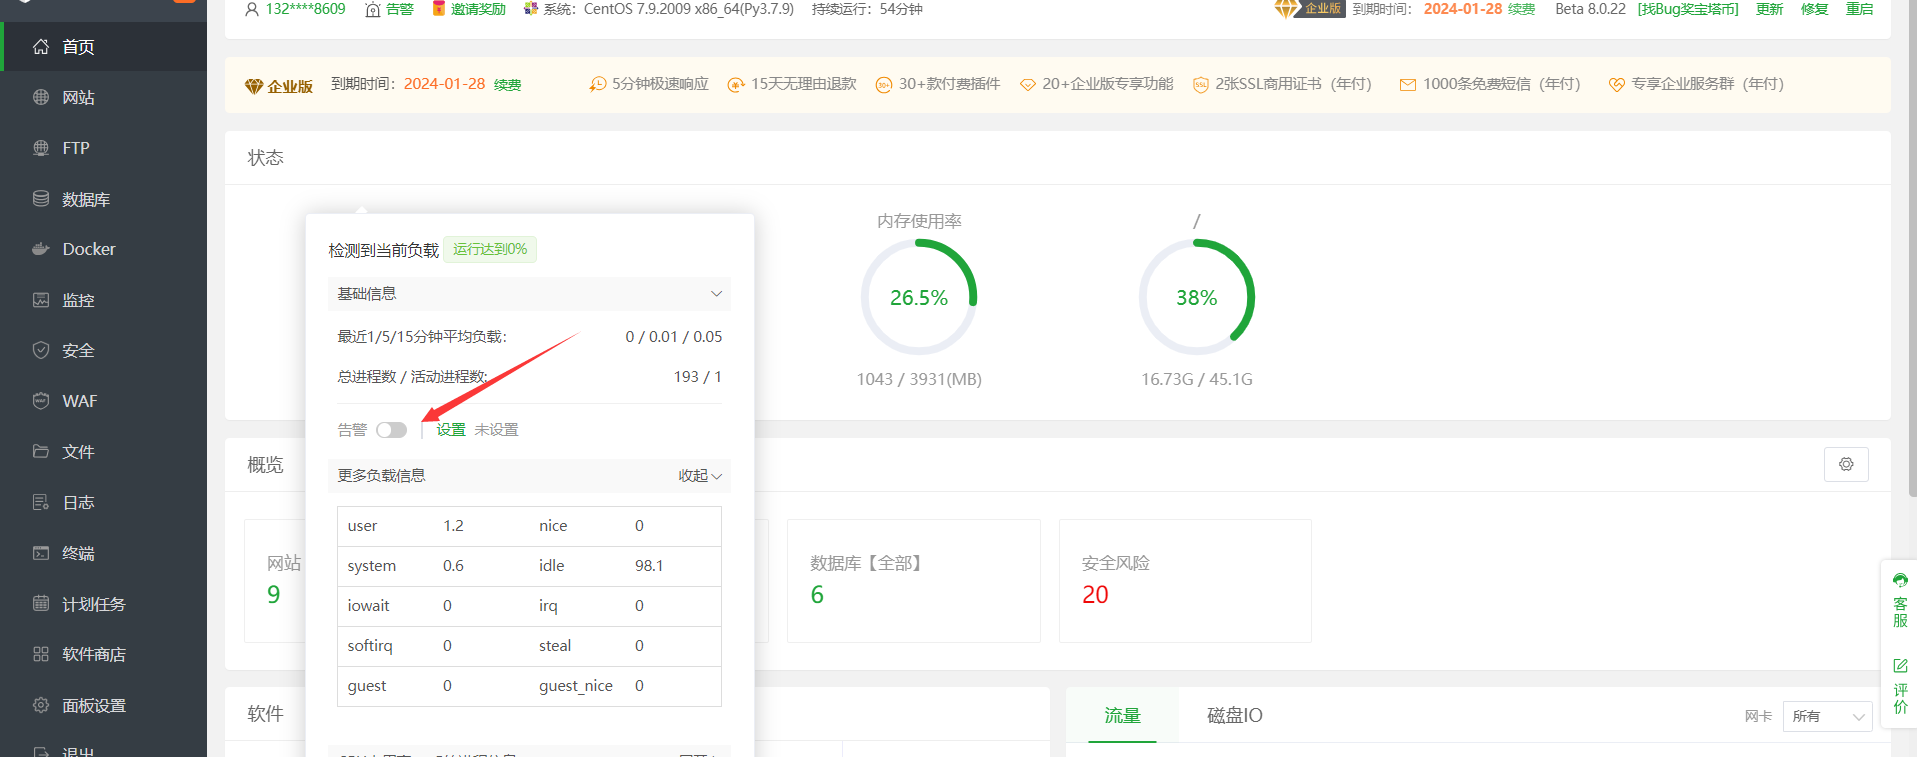Click the 告警 bell icon in top bar

[x=373, y=9]
